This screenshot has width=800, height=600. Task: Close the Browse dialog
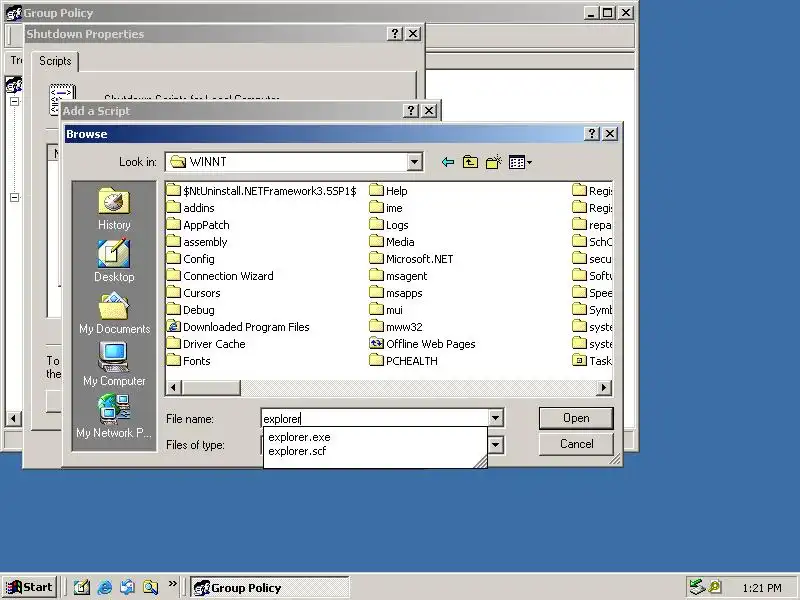pyautogui.click(x=610, y=134)
